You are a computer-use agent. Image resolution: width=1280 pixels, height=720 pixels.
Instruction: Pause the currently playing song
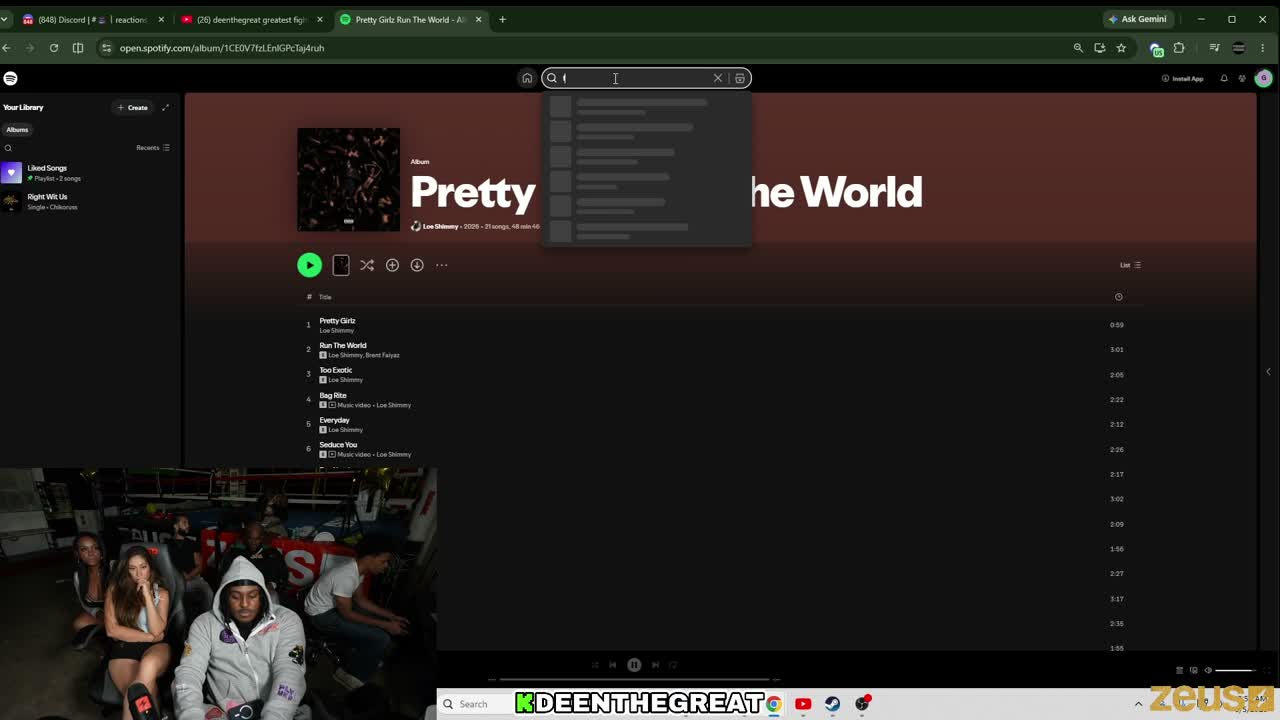[634, 665]
